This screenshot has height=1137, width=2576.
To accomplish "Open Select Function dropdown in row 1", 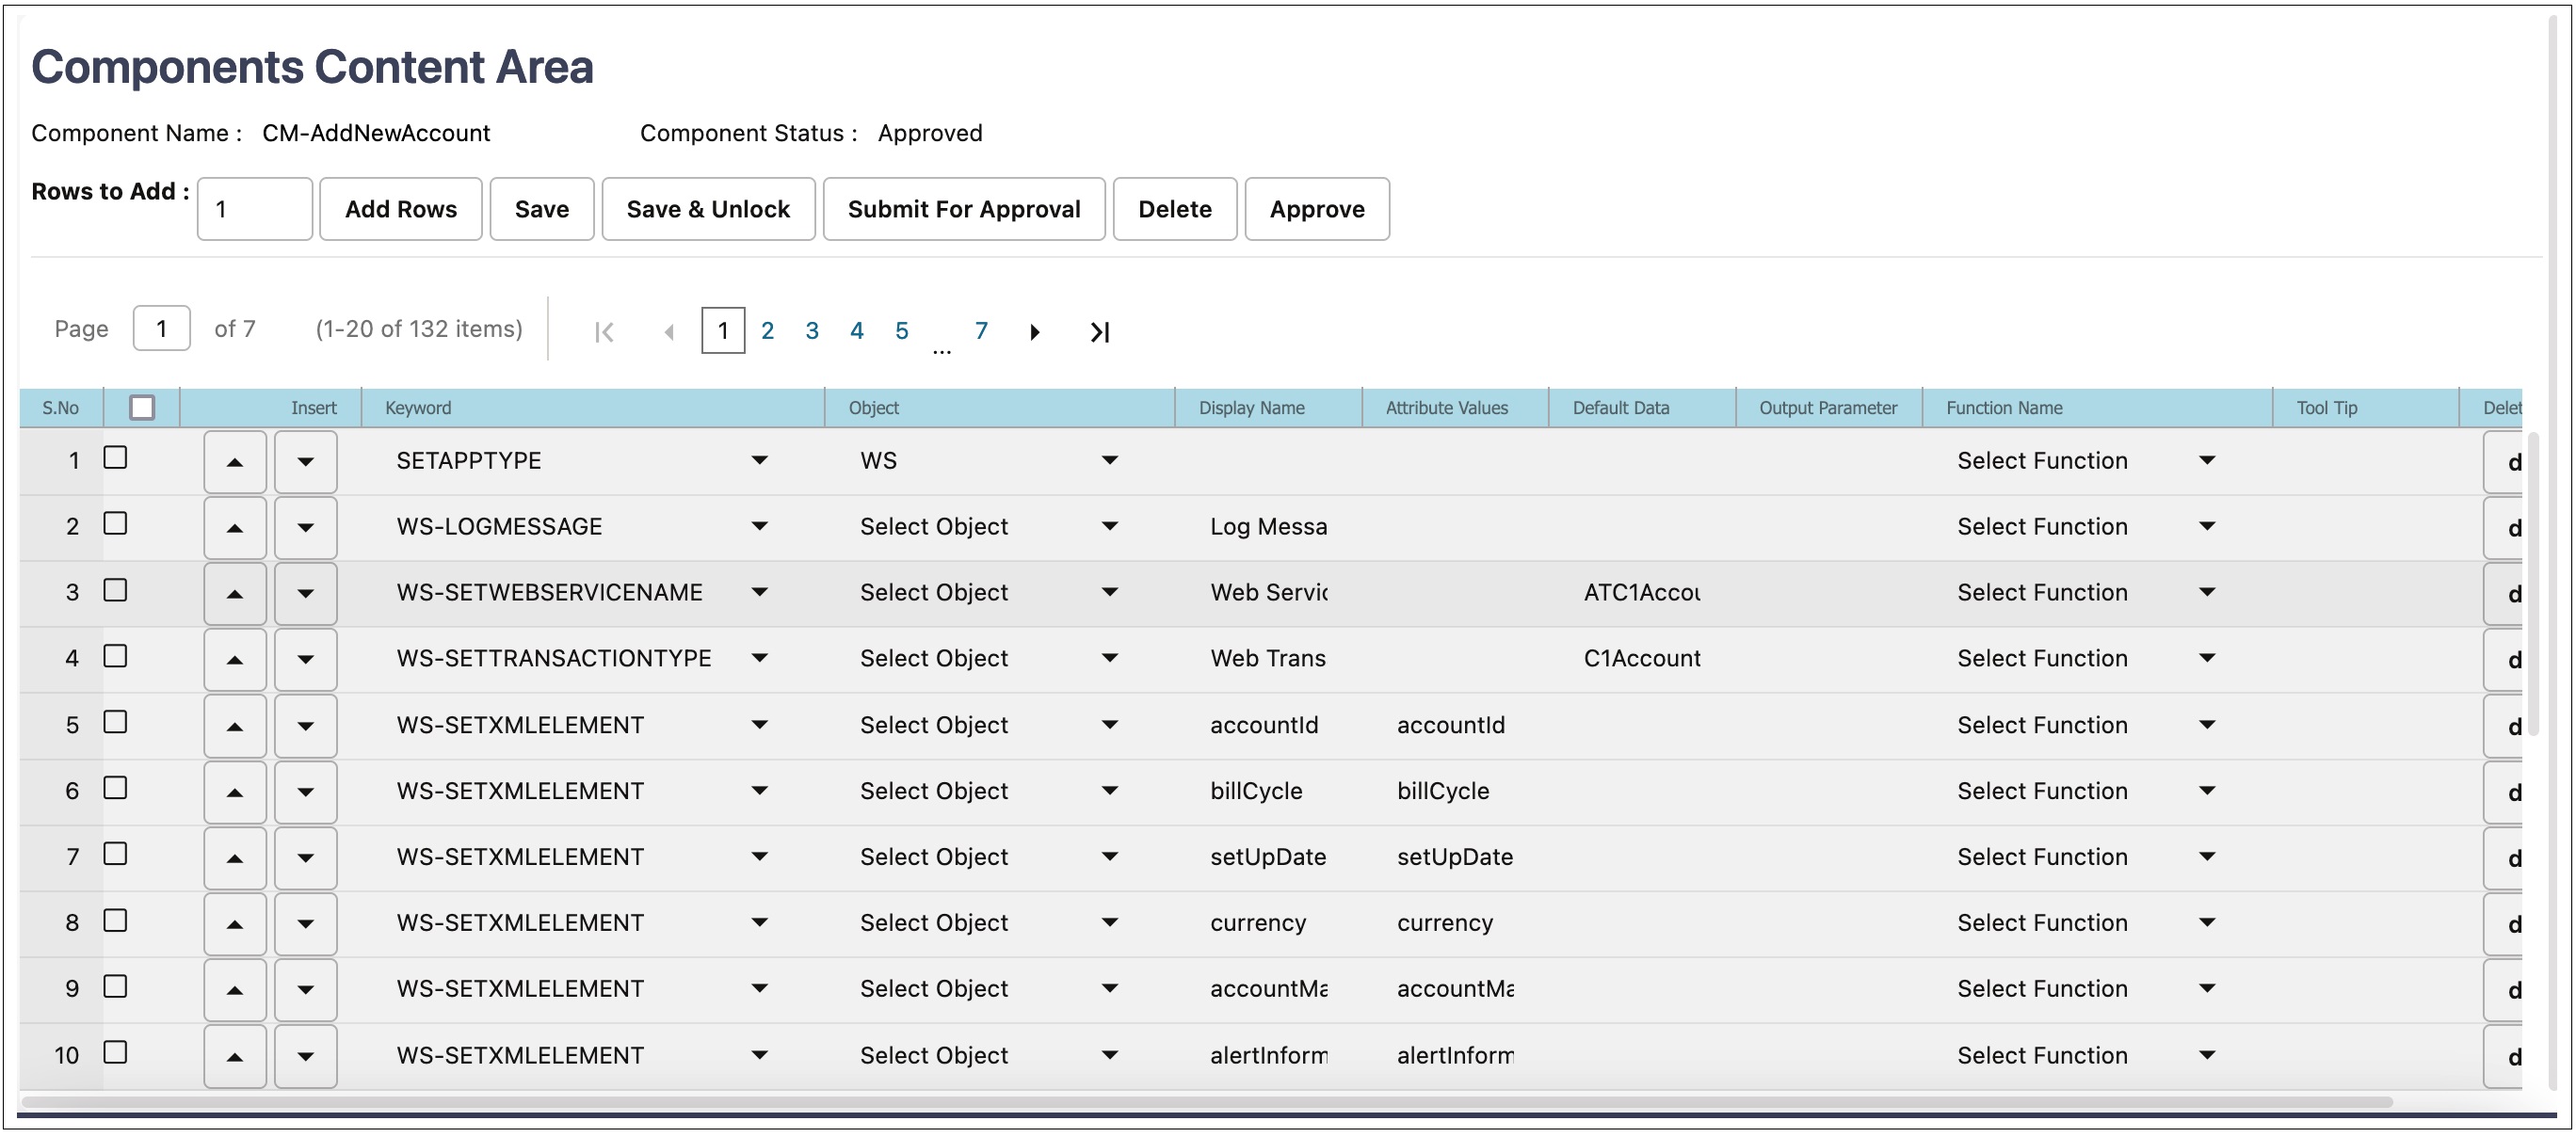I will [2208, 461].
